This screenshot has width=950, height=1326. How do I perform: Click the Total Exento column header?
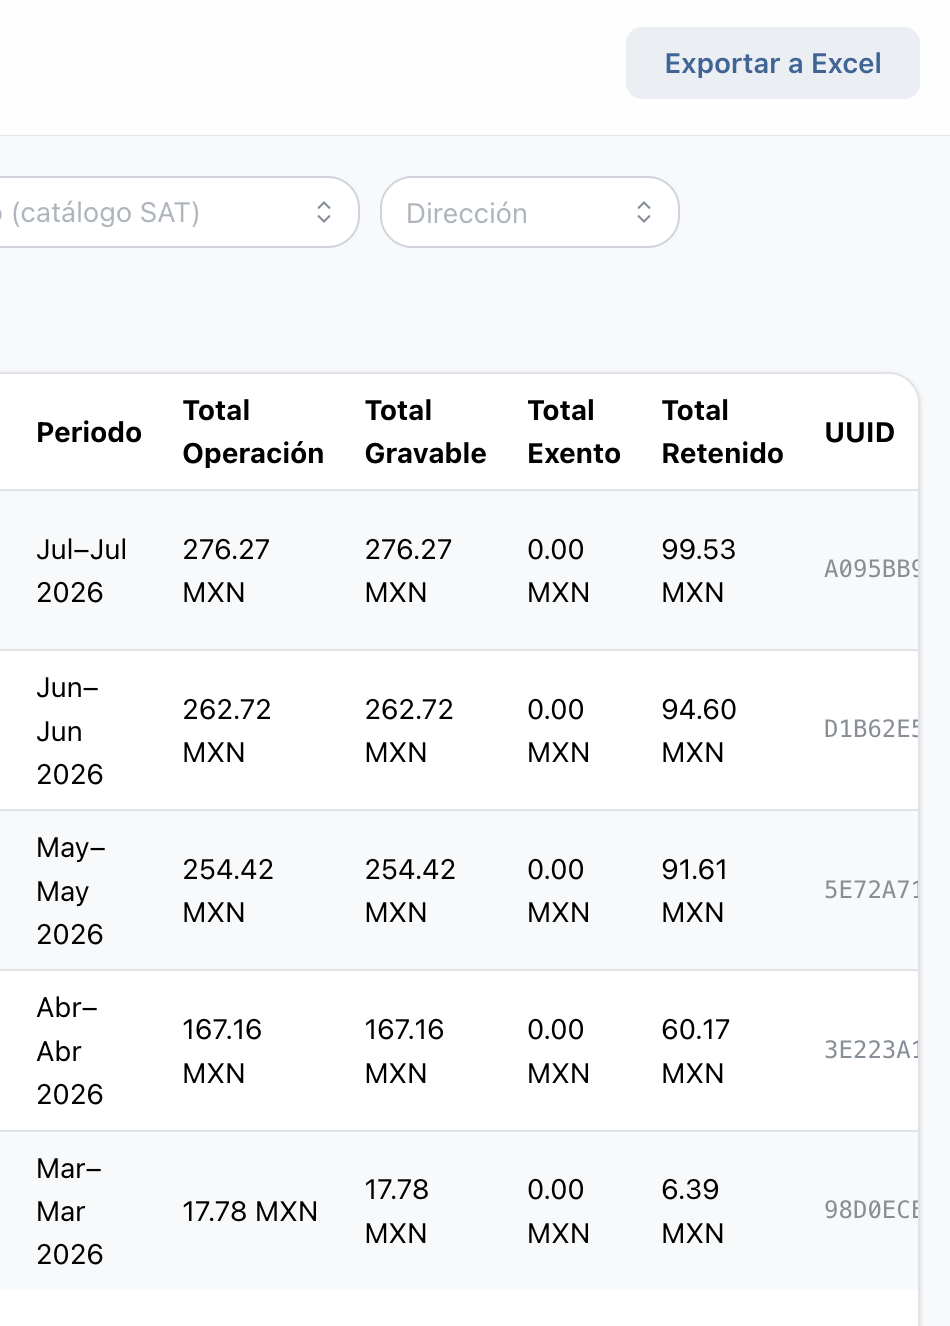pos(574,432)
